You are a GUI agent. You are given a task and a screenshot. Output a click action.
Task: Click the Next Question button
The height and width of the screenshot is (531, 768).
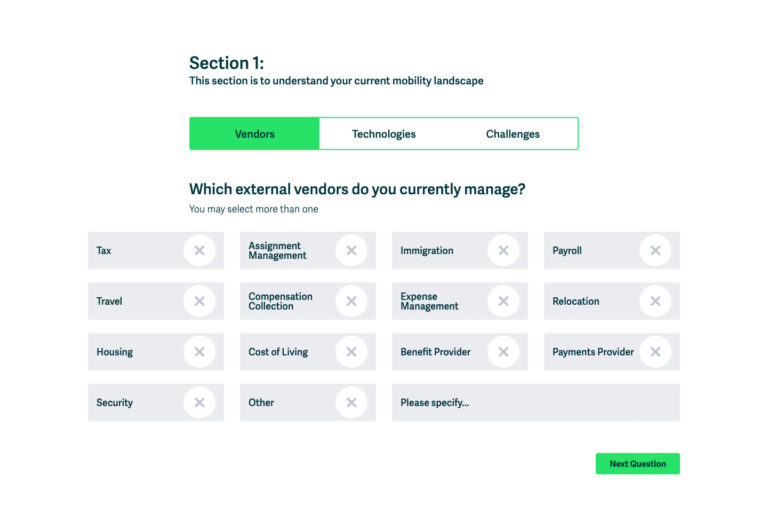point(638,463)
